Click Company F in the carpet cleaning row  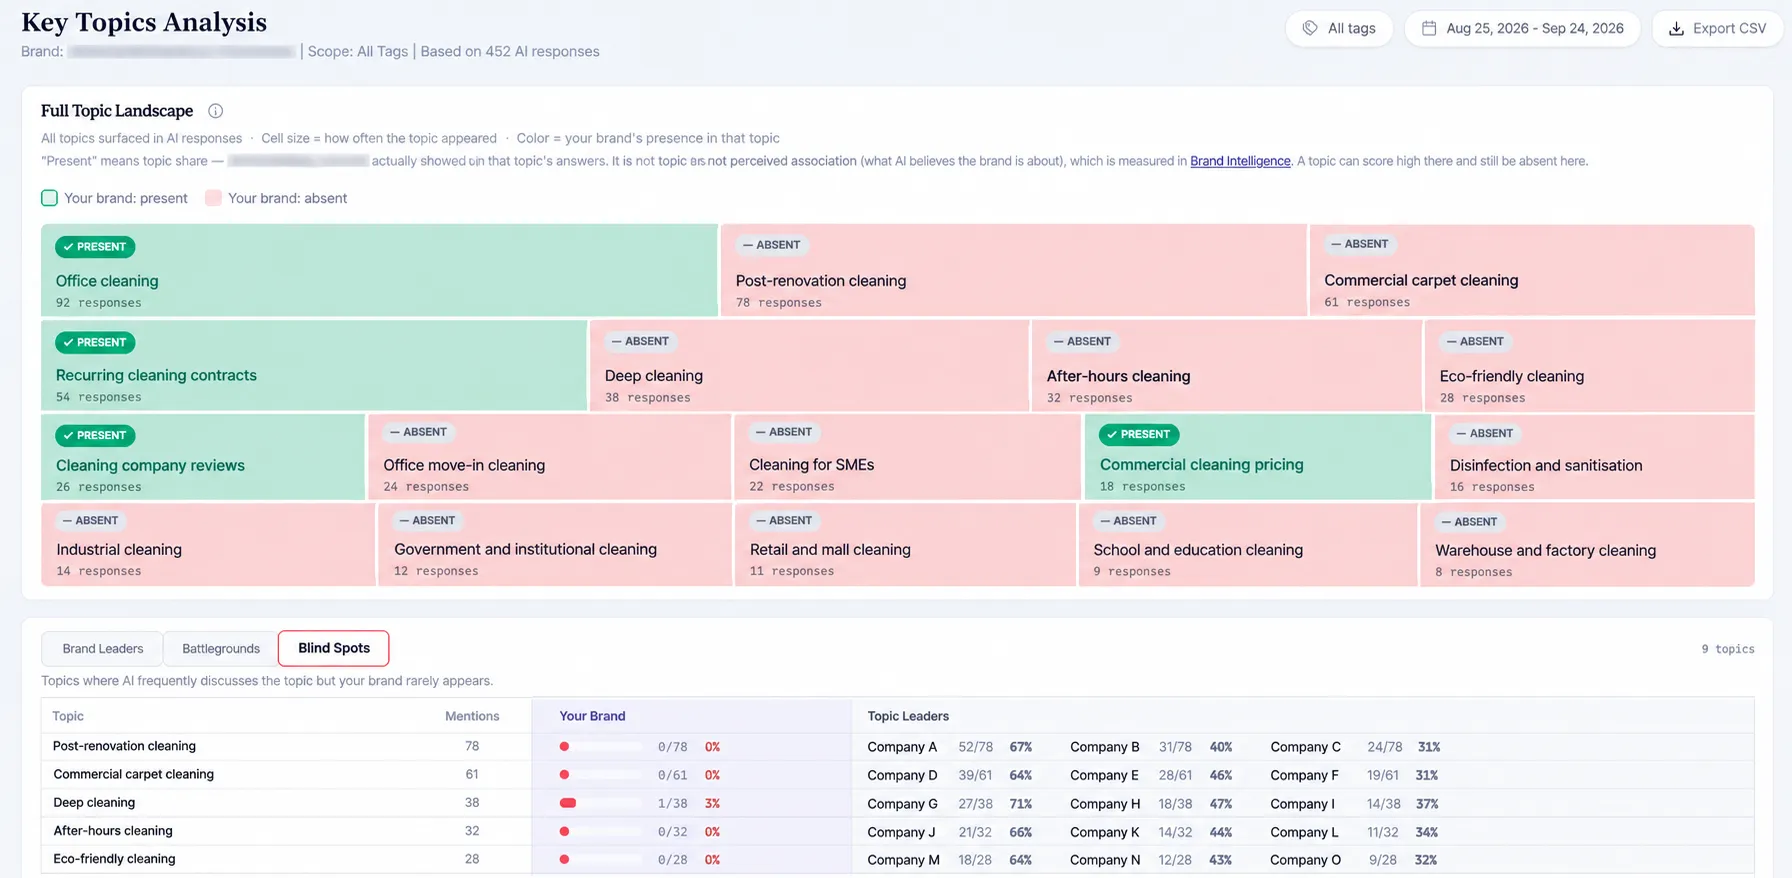tap(1304, 775)
